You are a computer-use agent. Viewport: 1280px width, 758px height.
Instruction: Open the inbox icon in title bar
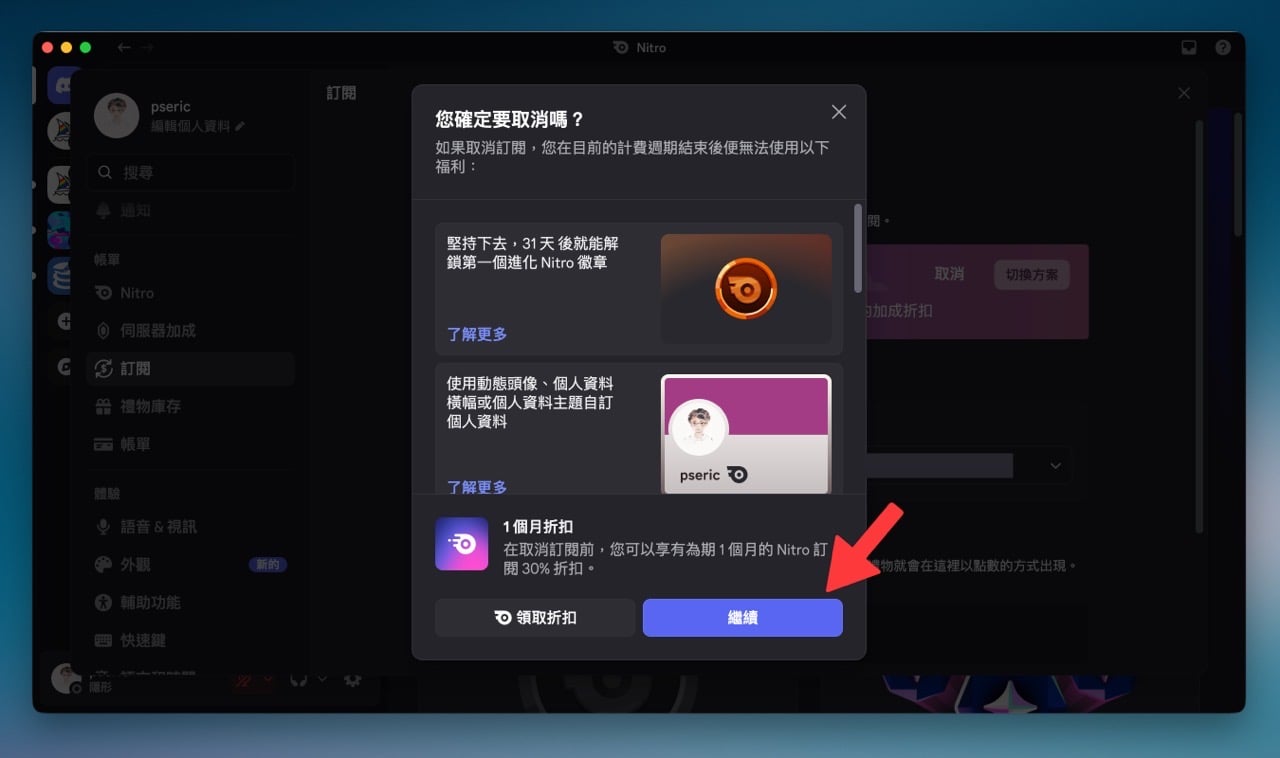1189,47
